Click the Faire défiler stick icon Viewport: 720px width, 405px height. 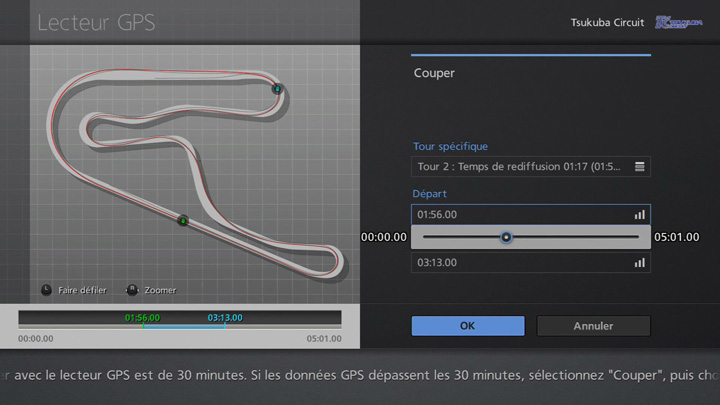[46, 290]
